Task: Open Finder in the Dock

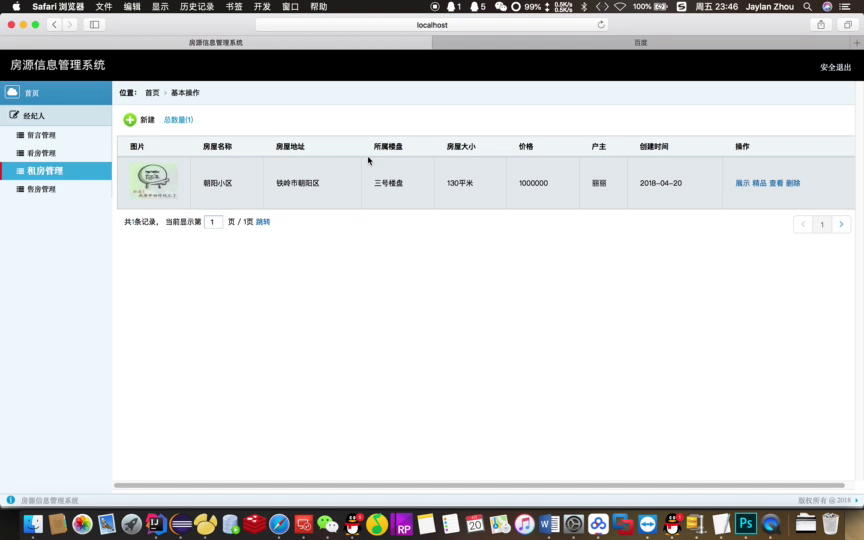Action: 33,524
